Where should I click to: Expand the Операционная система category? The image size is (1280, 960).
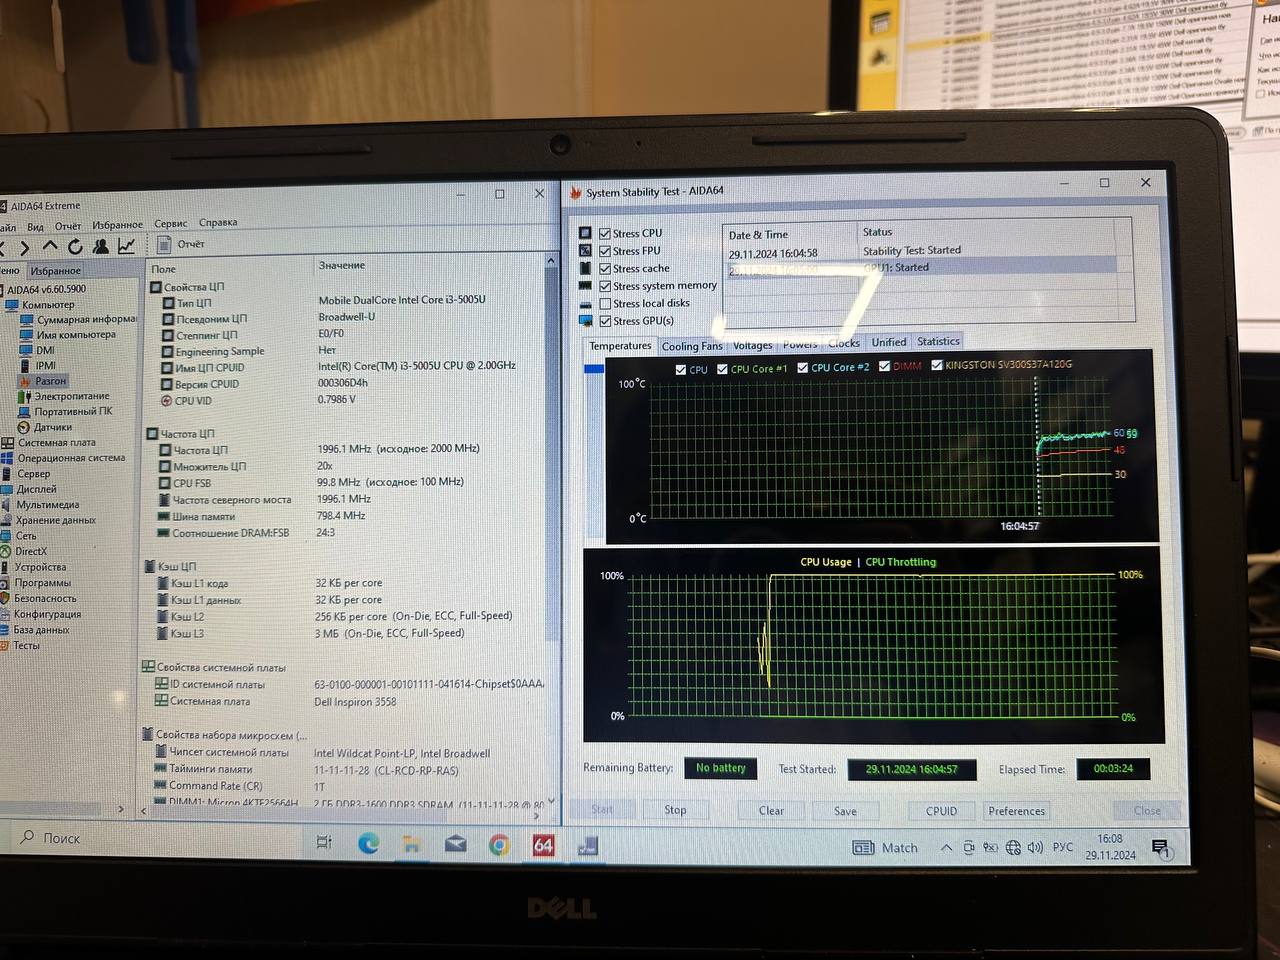coord(64,458)
